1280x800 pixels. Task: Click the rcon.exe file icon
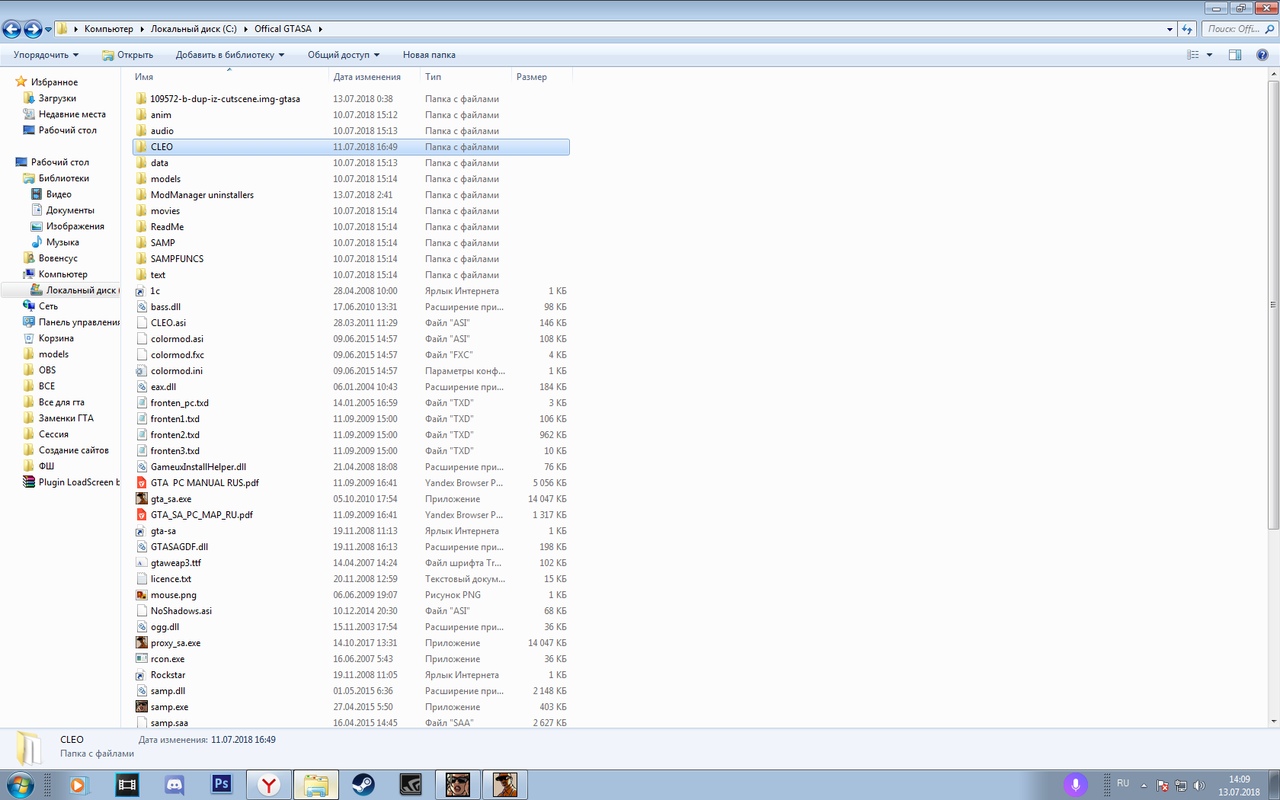pos(141,659)
